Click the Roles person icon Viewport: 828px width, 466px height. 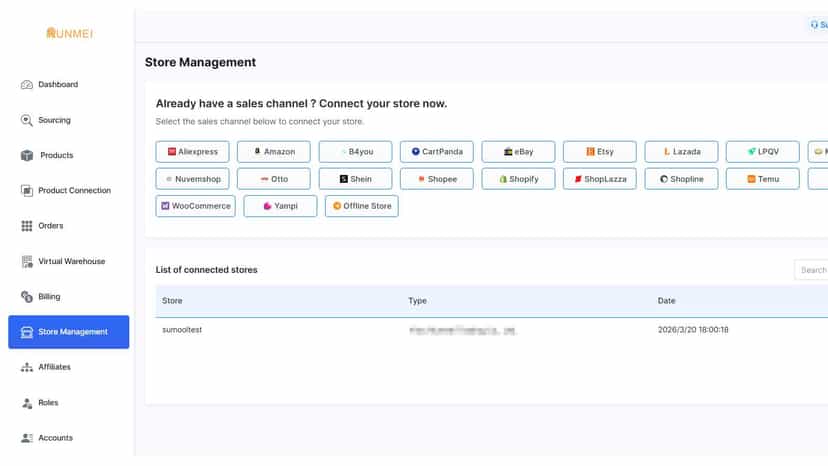[27, 403]
